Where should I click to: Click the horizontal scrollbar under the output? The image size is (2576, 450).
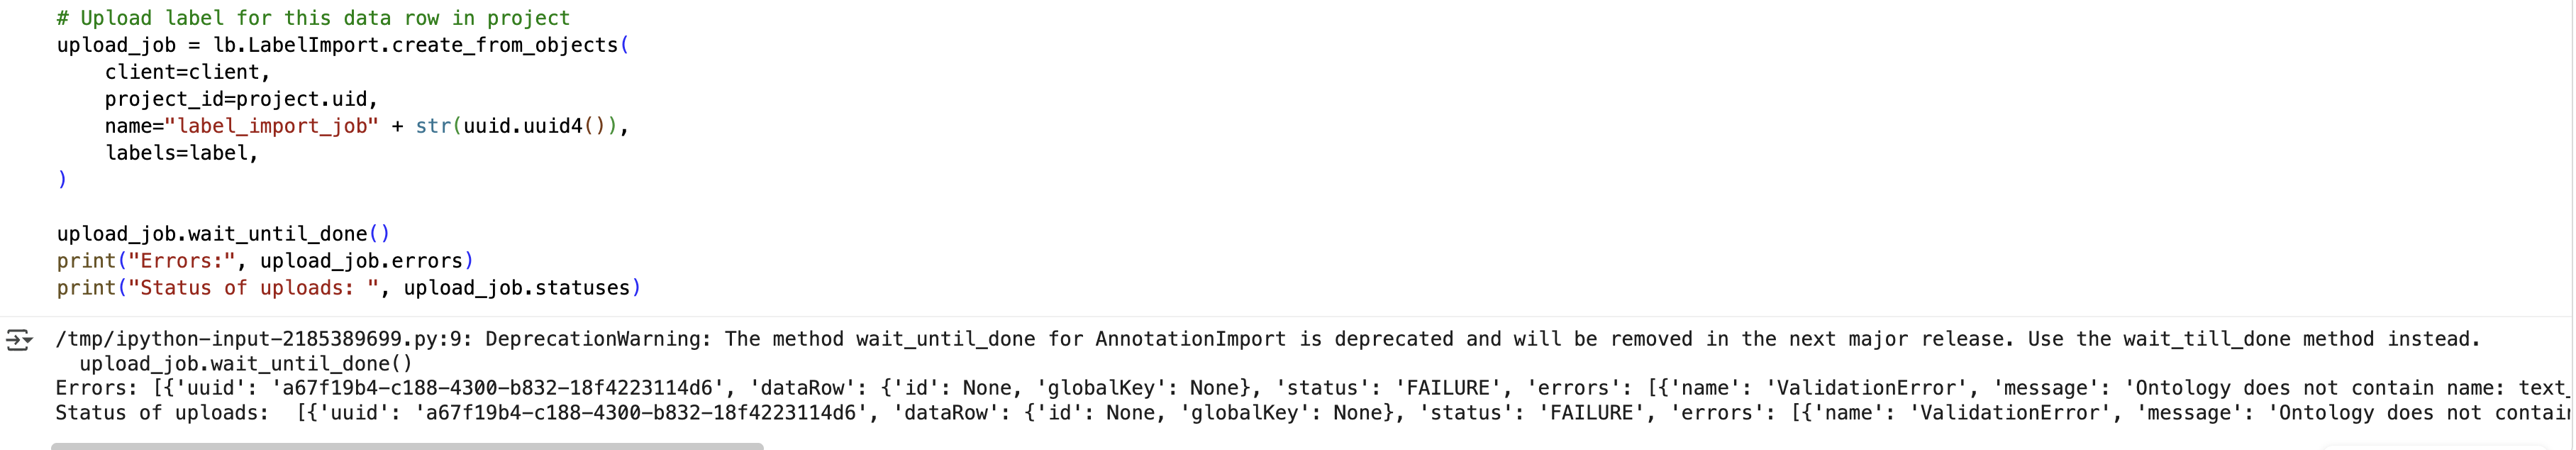407,446
